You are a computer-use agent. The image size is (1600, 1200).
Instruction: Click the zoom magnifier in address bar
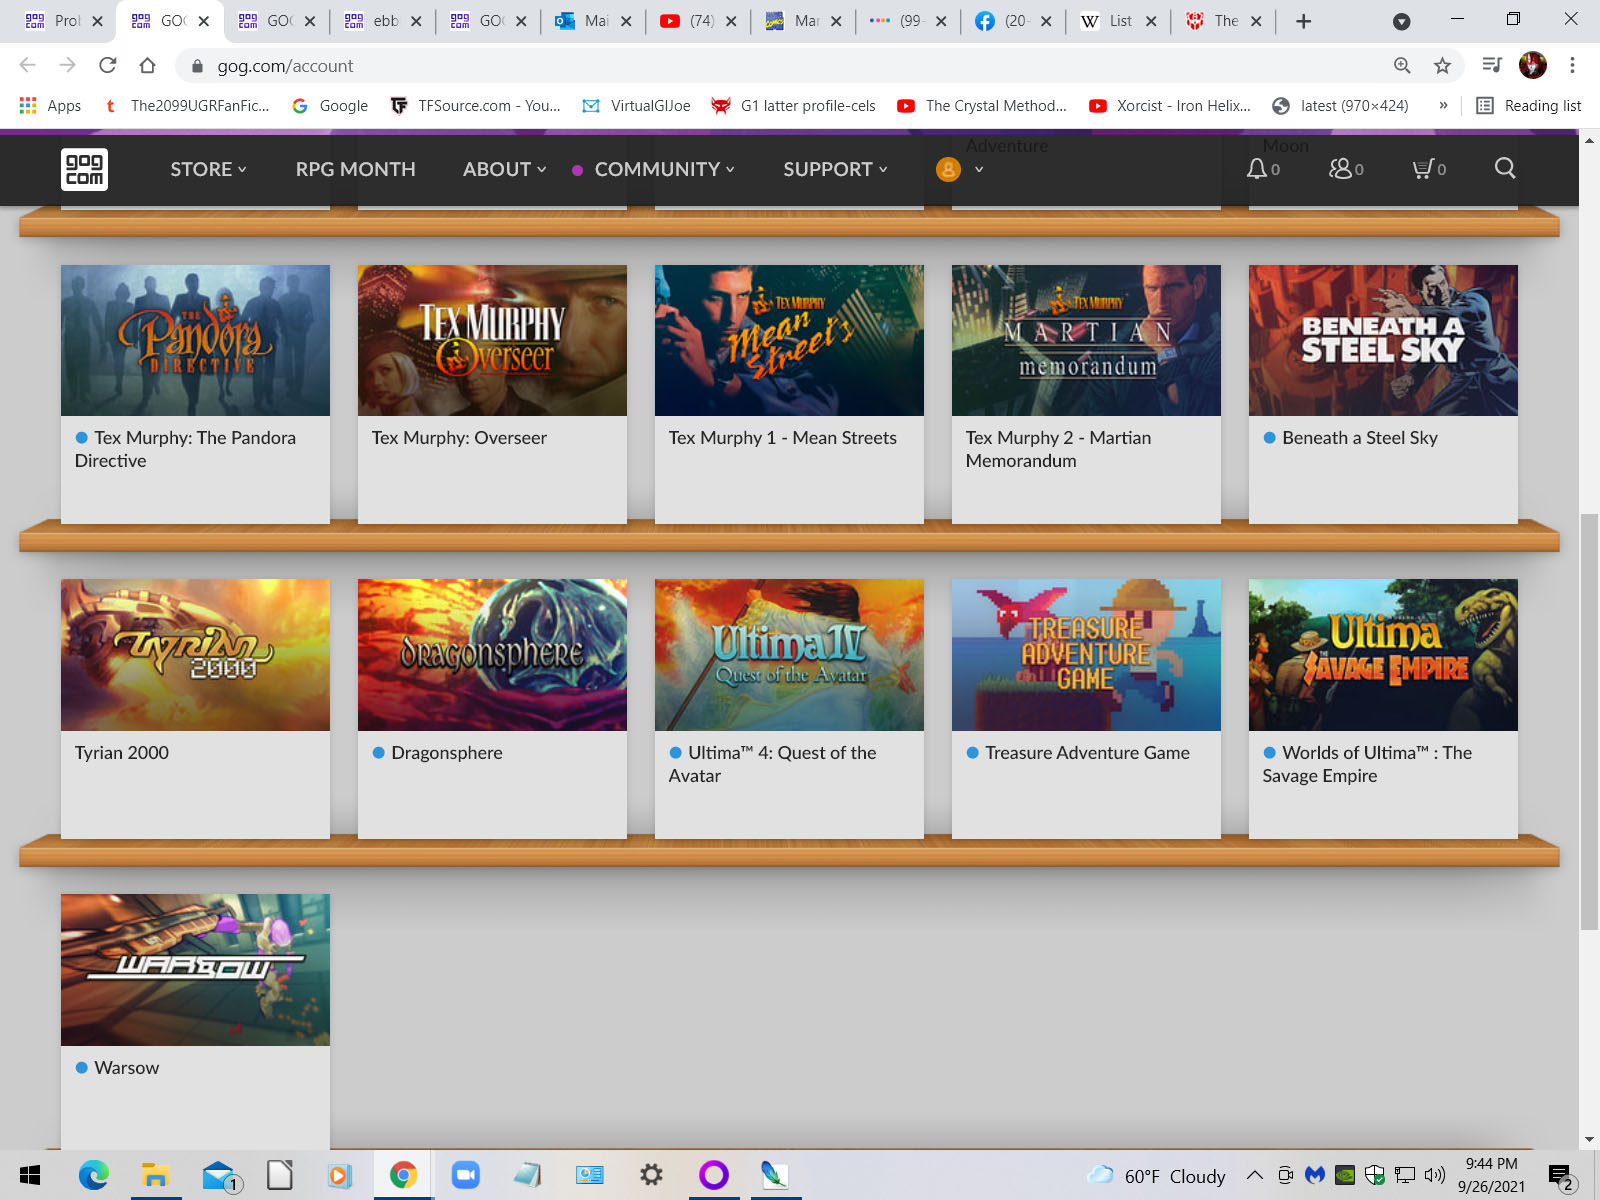tap(1402, 65)
